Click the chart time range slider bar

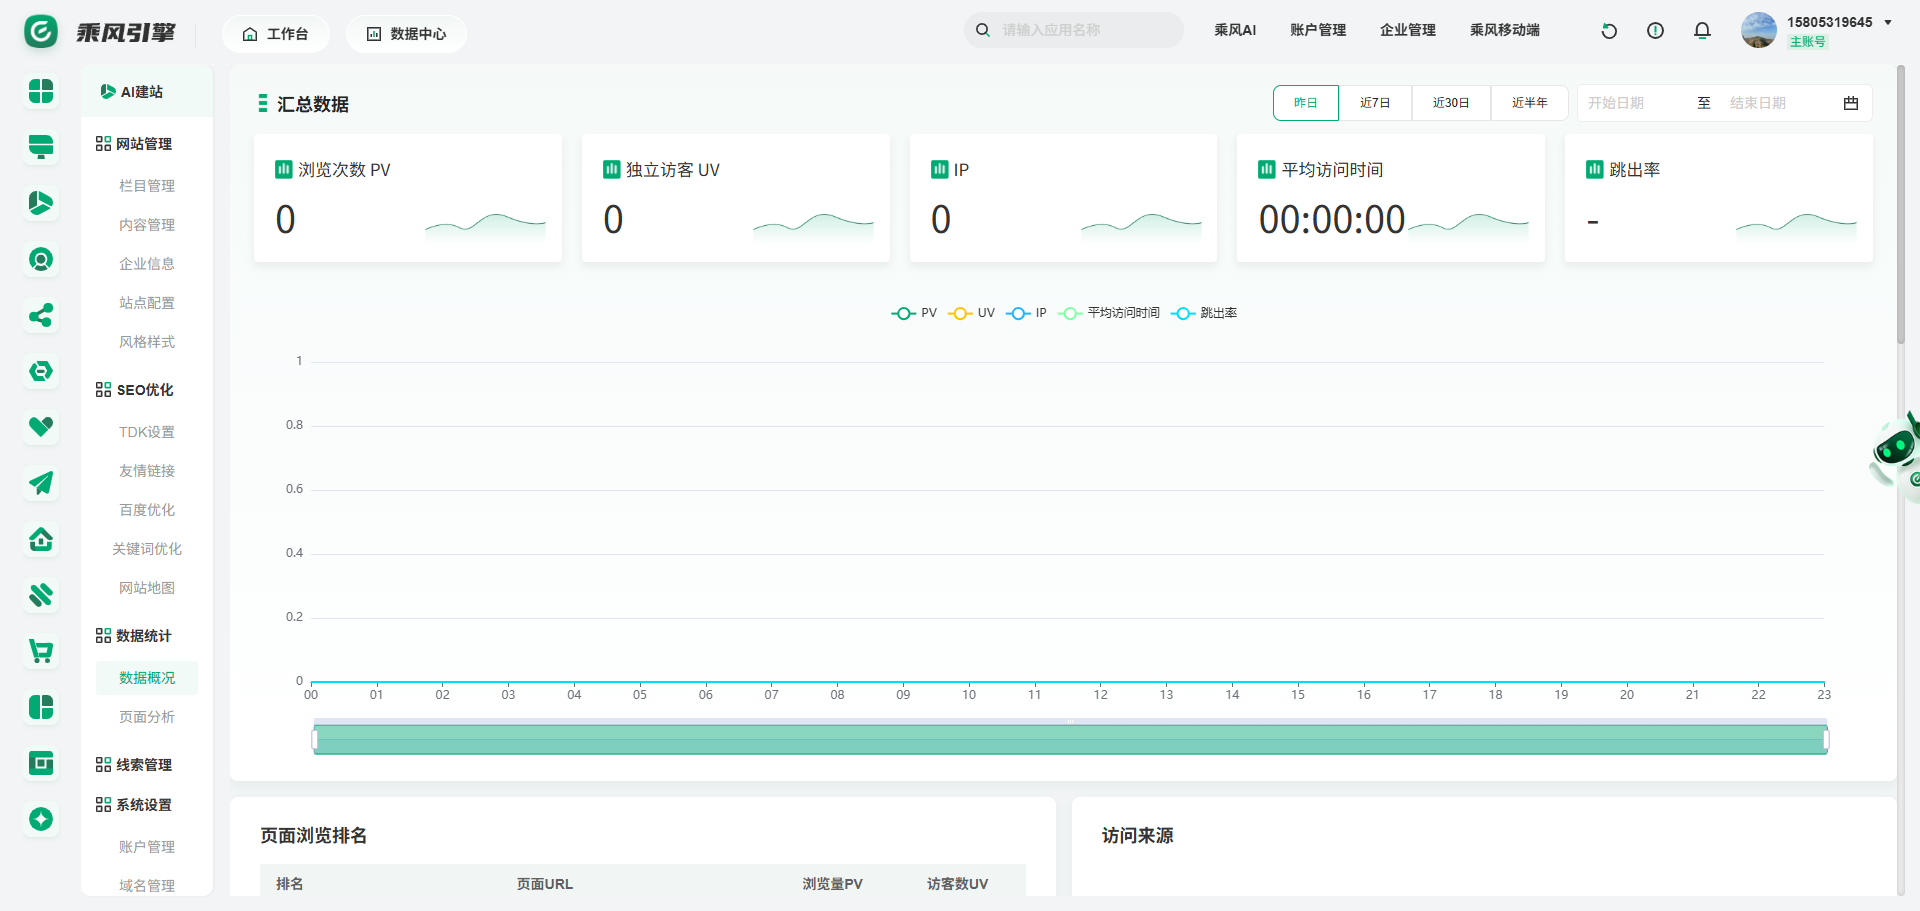coord(1069,740)
